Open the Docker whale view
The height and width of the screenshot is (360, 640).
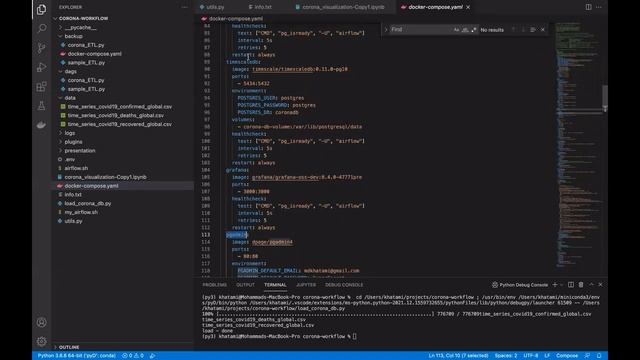tap(41, 125)
